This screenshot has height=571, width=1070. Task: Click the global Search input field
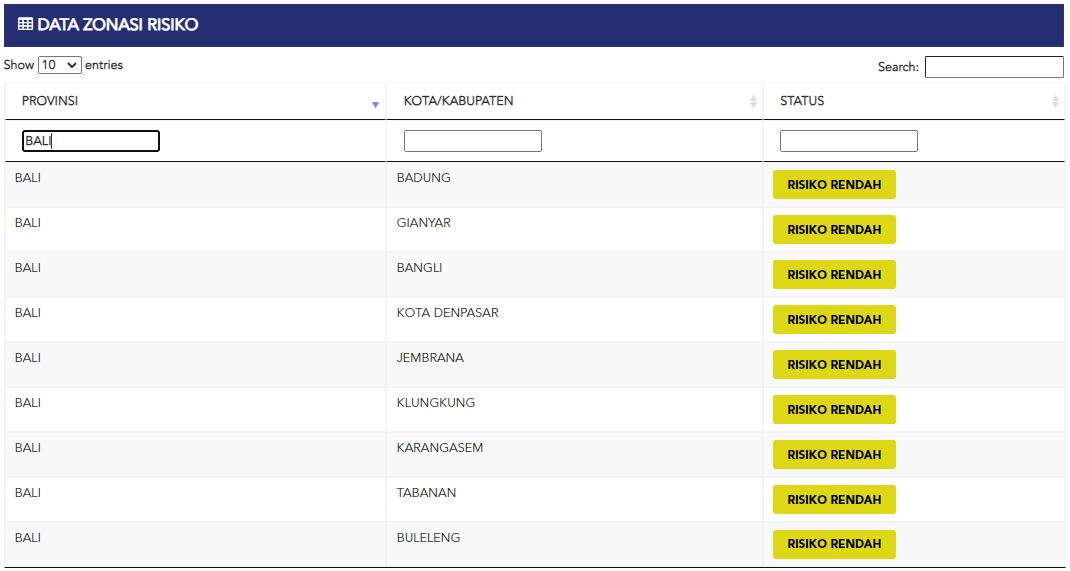(993, 67)
